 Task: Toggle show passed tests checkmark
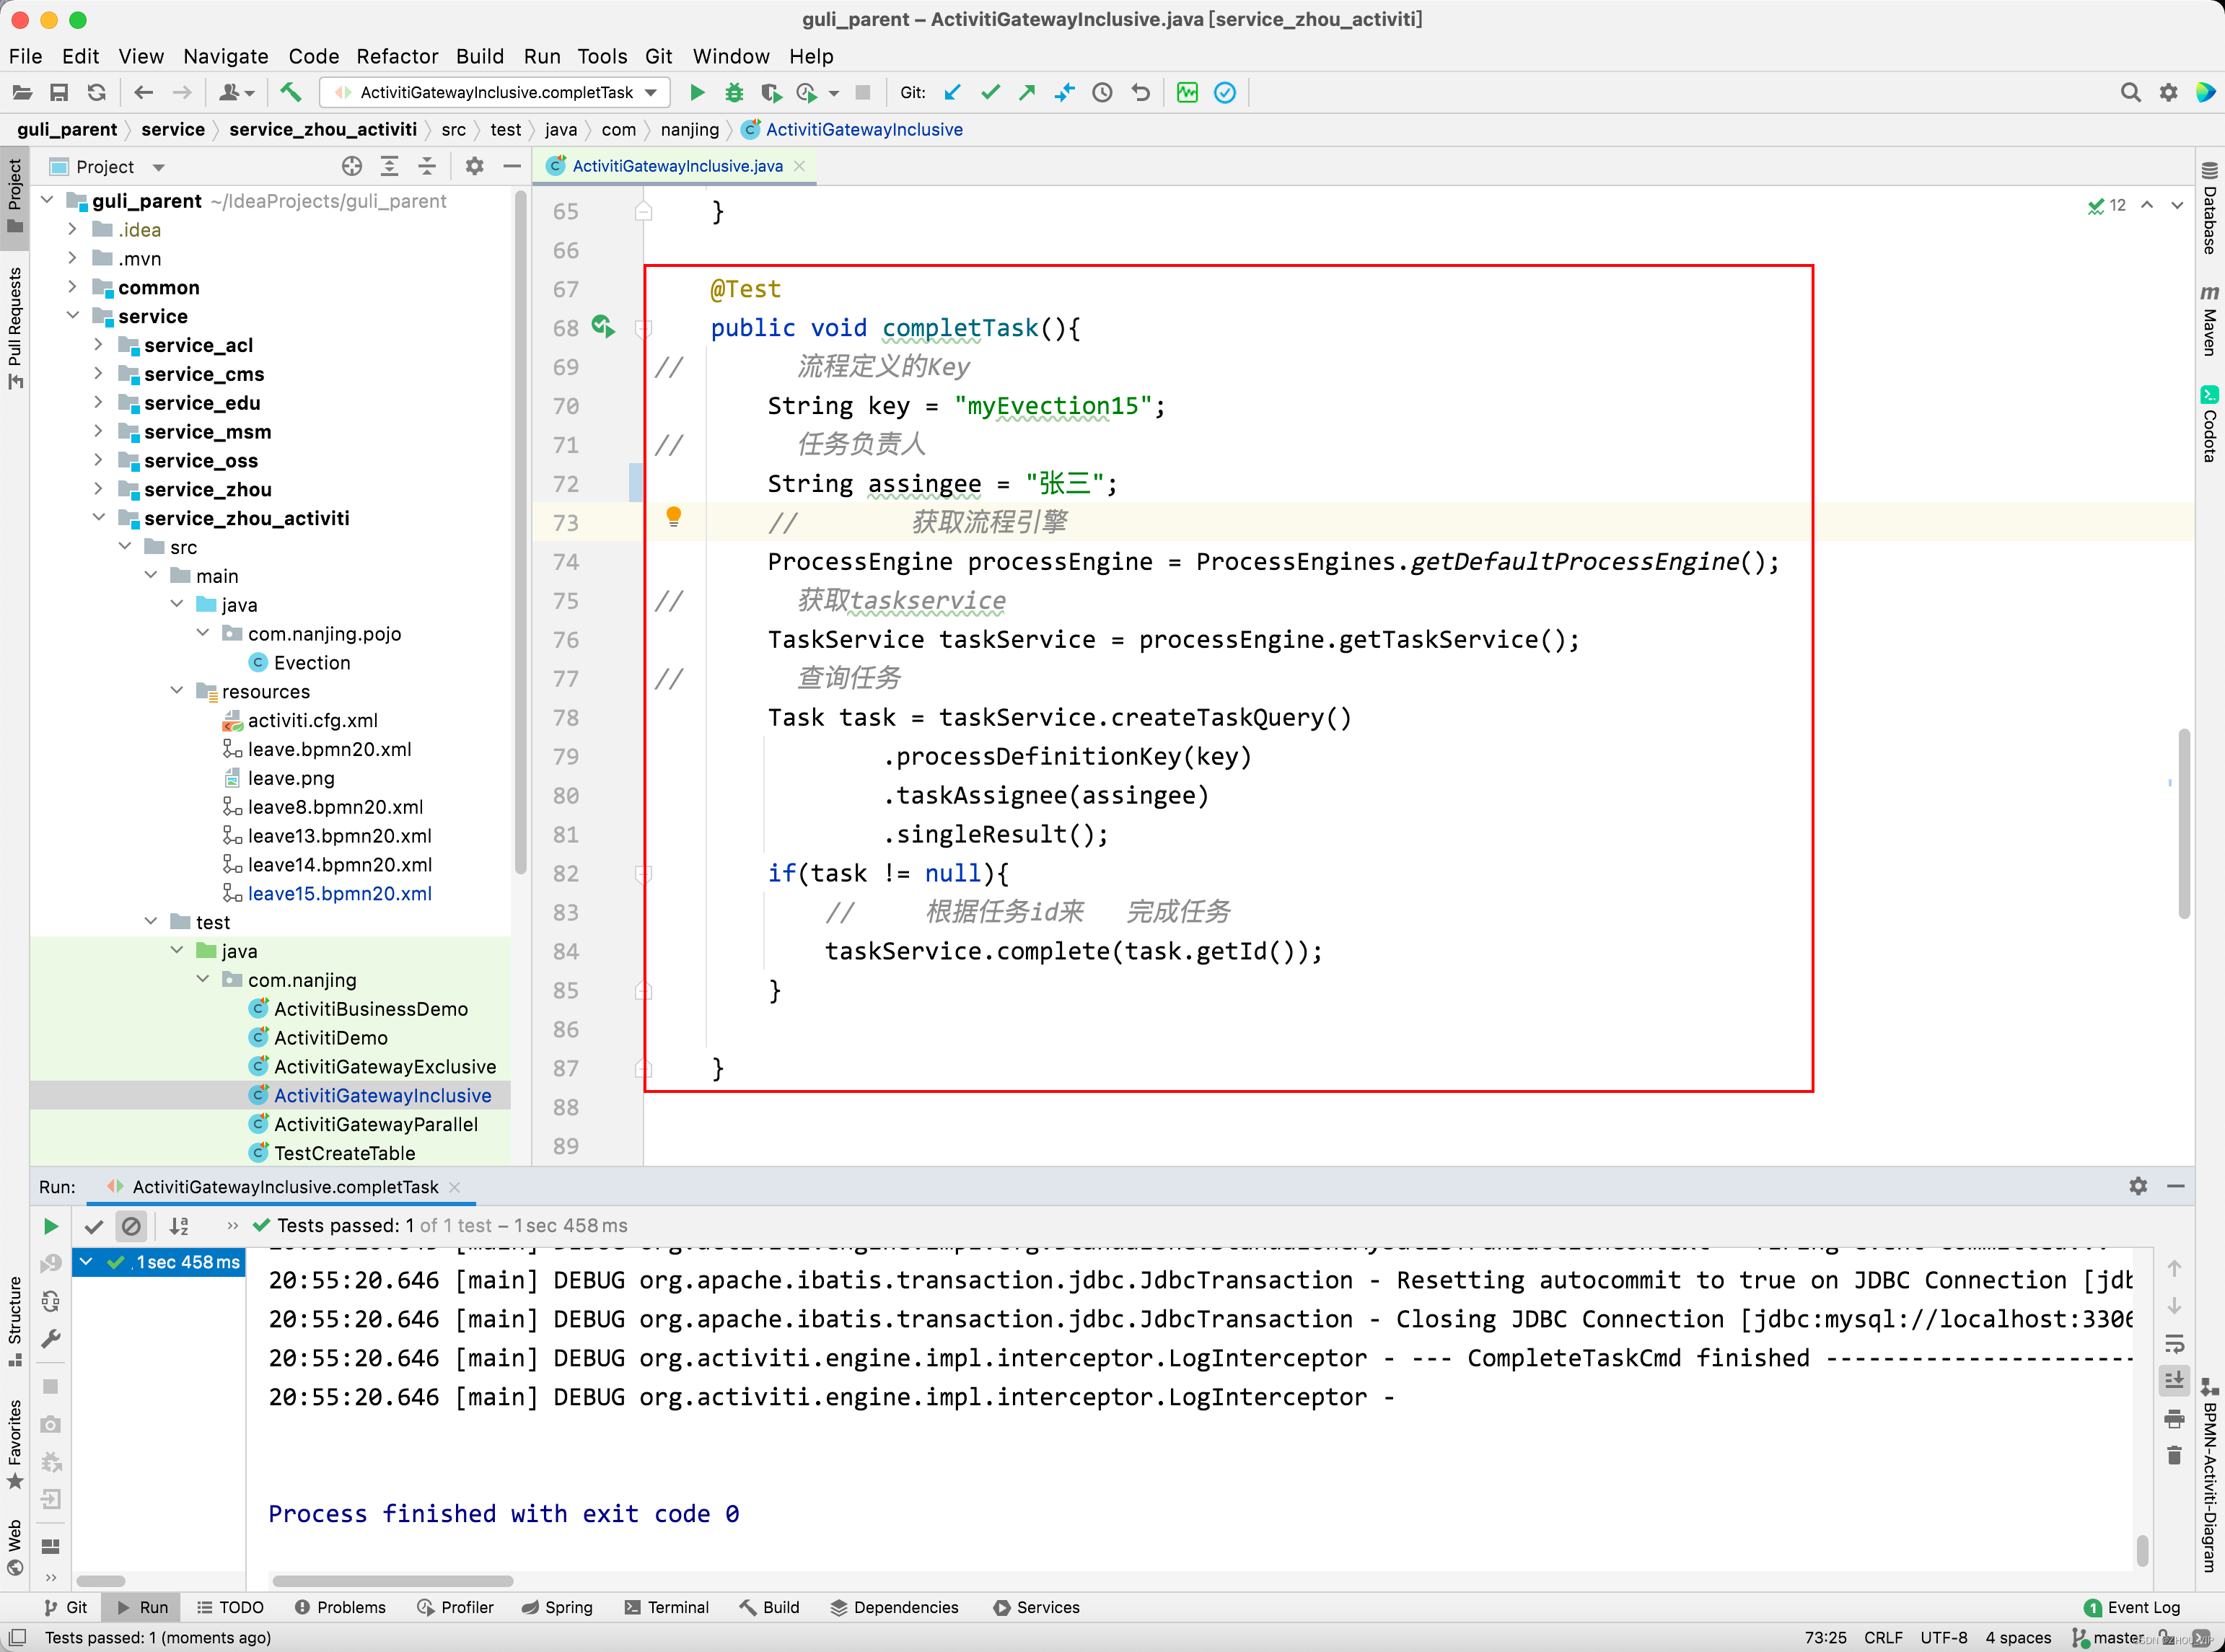tap(94, 1226)
